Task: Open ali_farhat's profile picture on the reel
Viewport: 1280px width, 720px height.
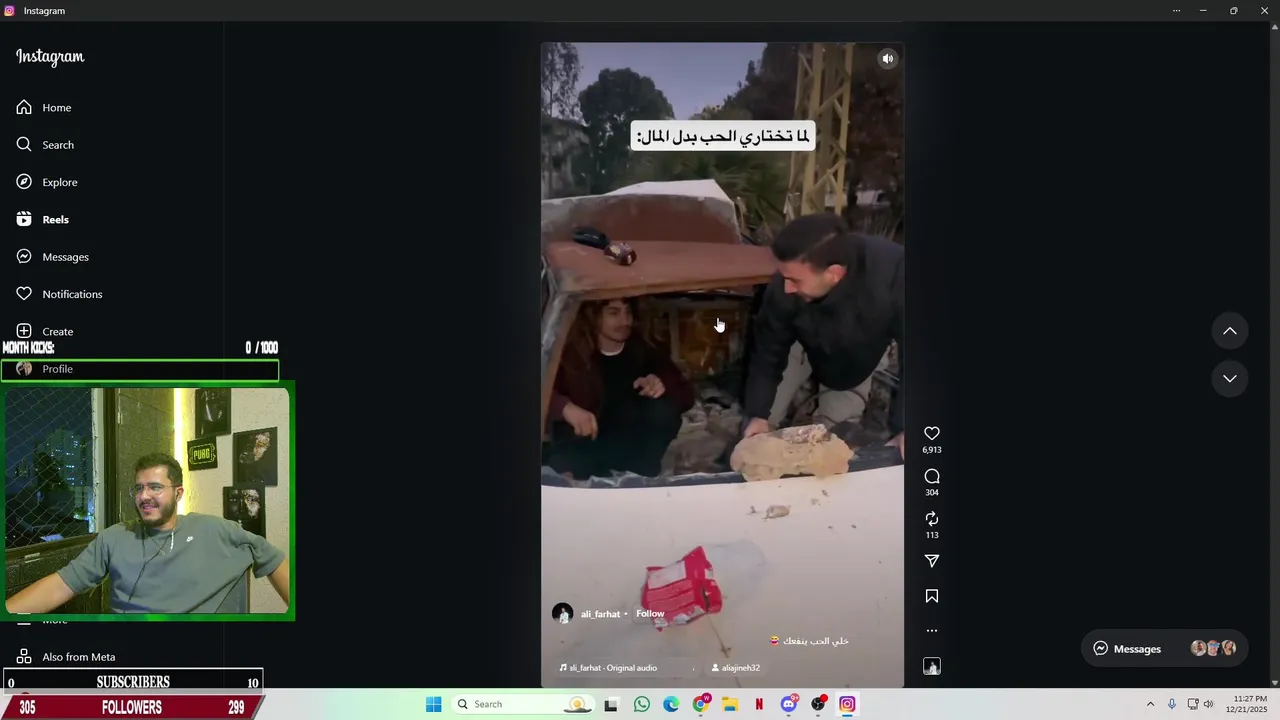Action: (x=563, y=614)
